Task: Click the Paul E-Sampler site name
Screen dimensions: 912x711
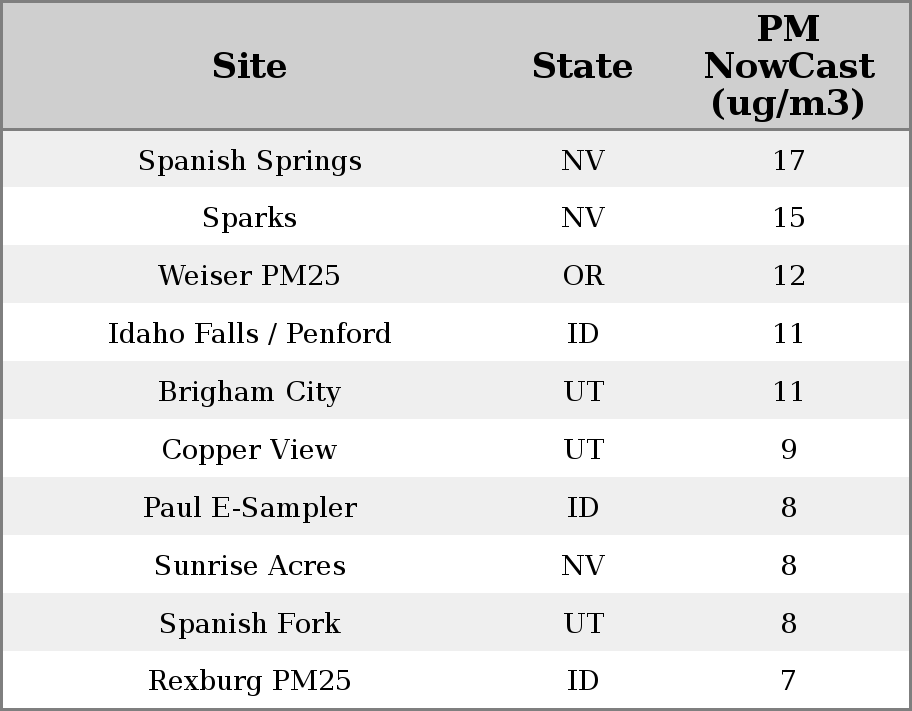Action: pos(249,508)
